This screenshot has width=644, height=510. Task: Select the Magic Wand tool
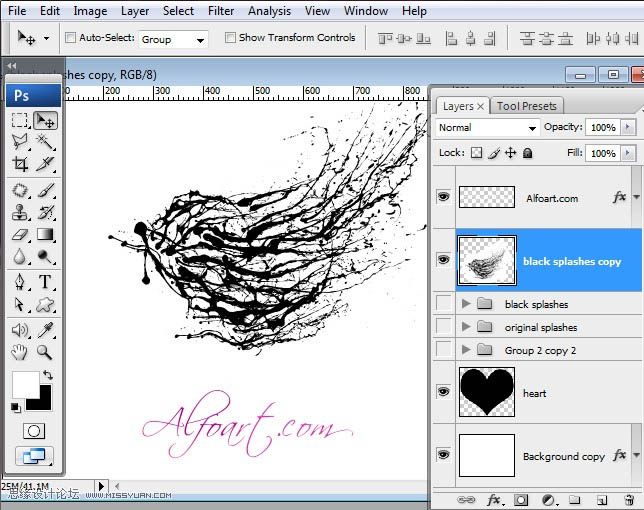(46, 143)
